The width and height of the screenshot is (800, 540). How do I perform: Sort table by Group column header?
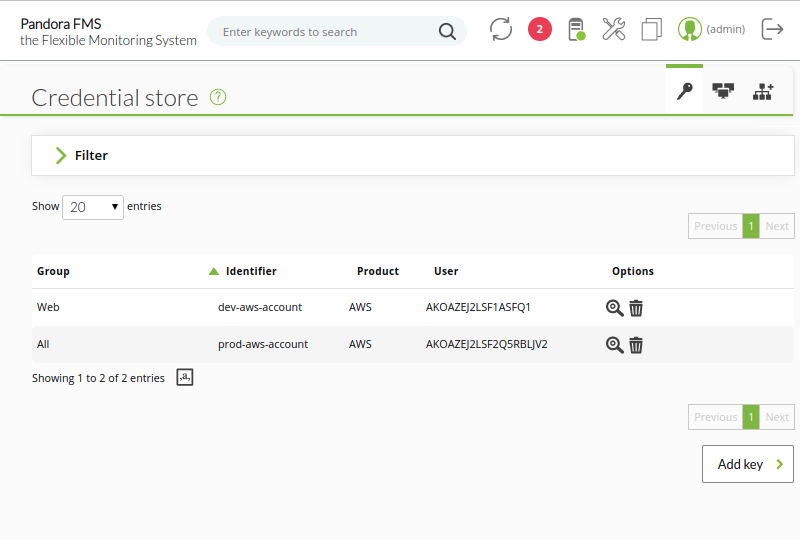click(53, 271)
